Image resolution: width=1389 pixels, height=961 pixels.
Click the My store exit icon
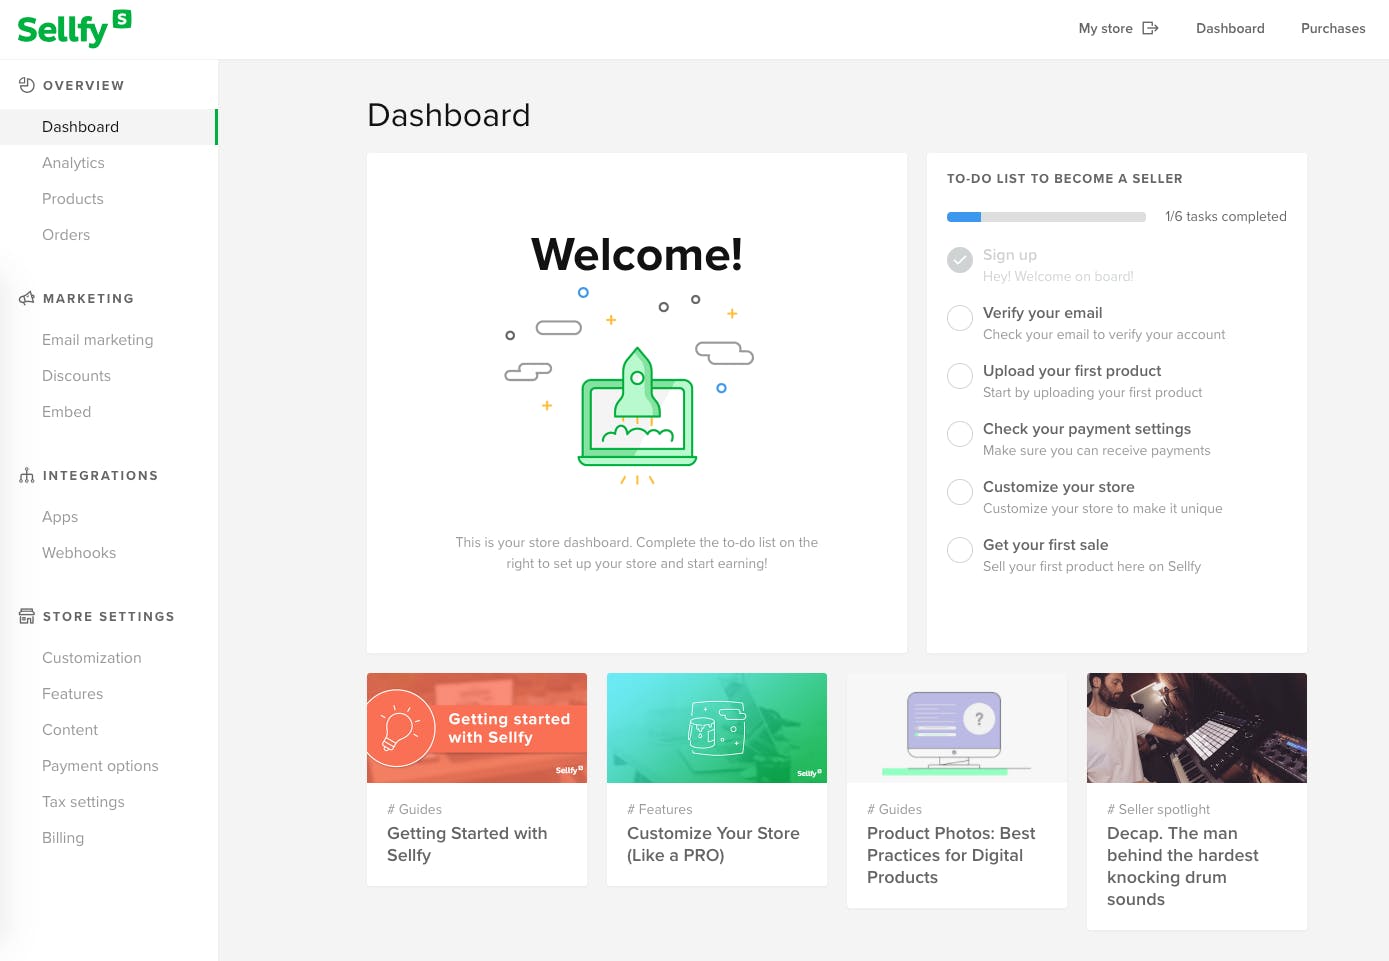click(1150, 28)
